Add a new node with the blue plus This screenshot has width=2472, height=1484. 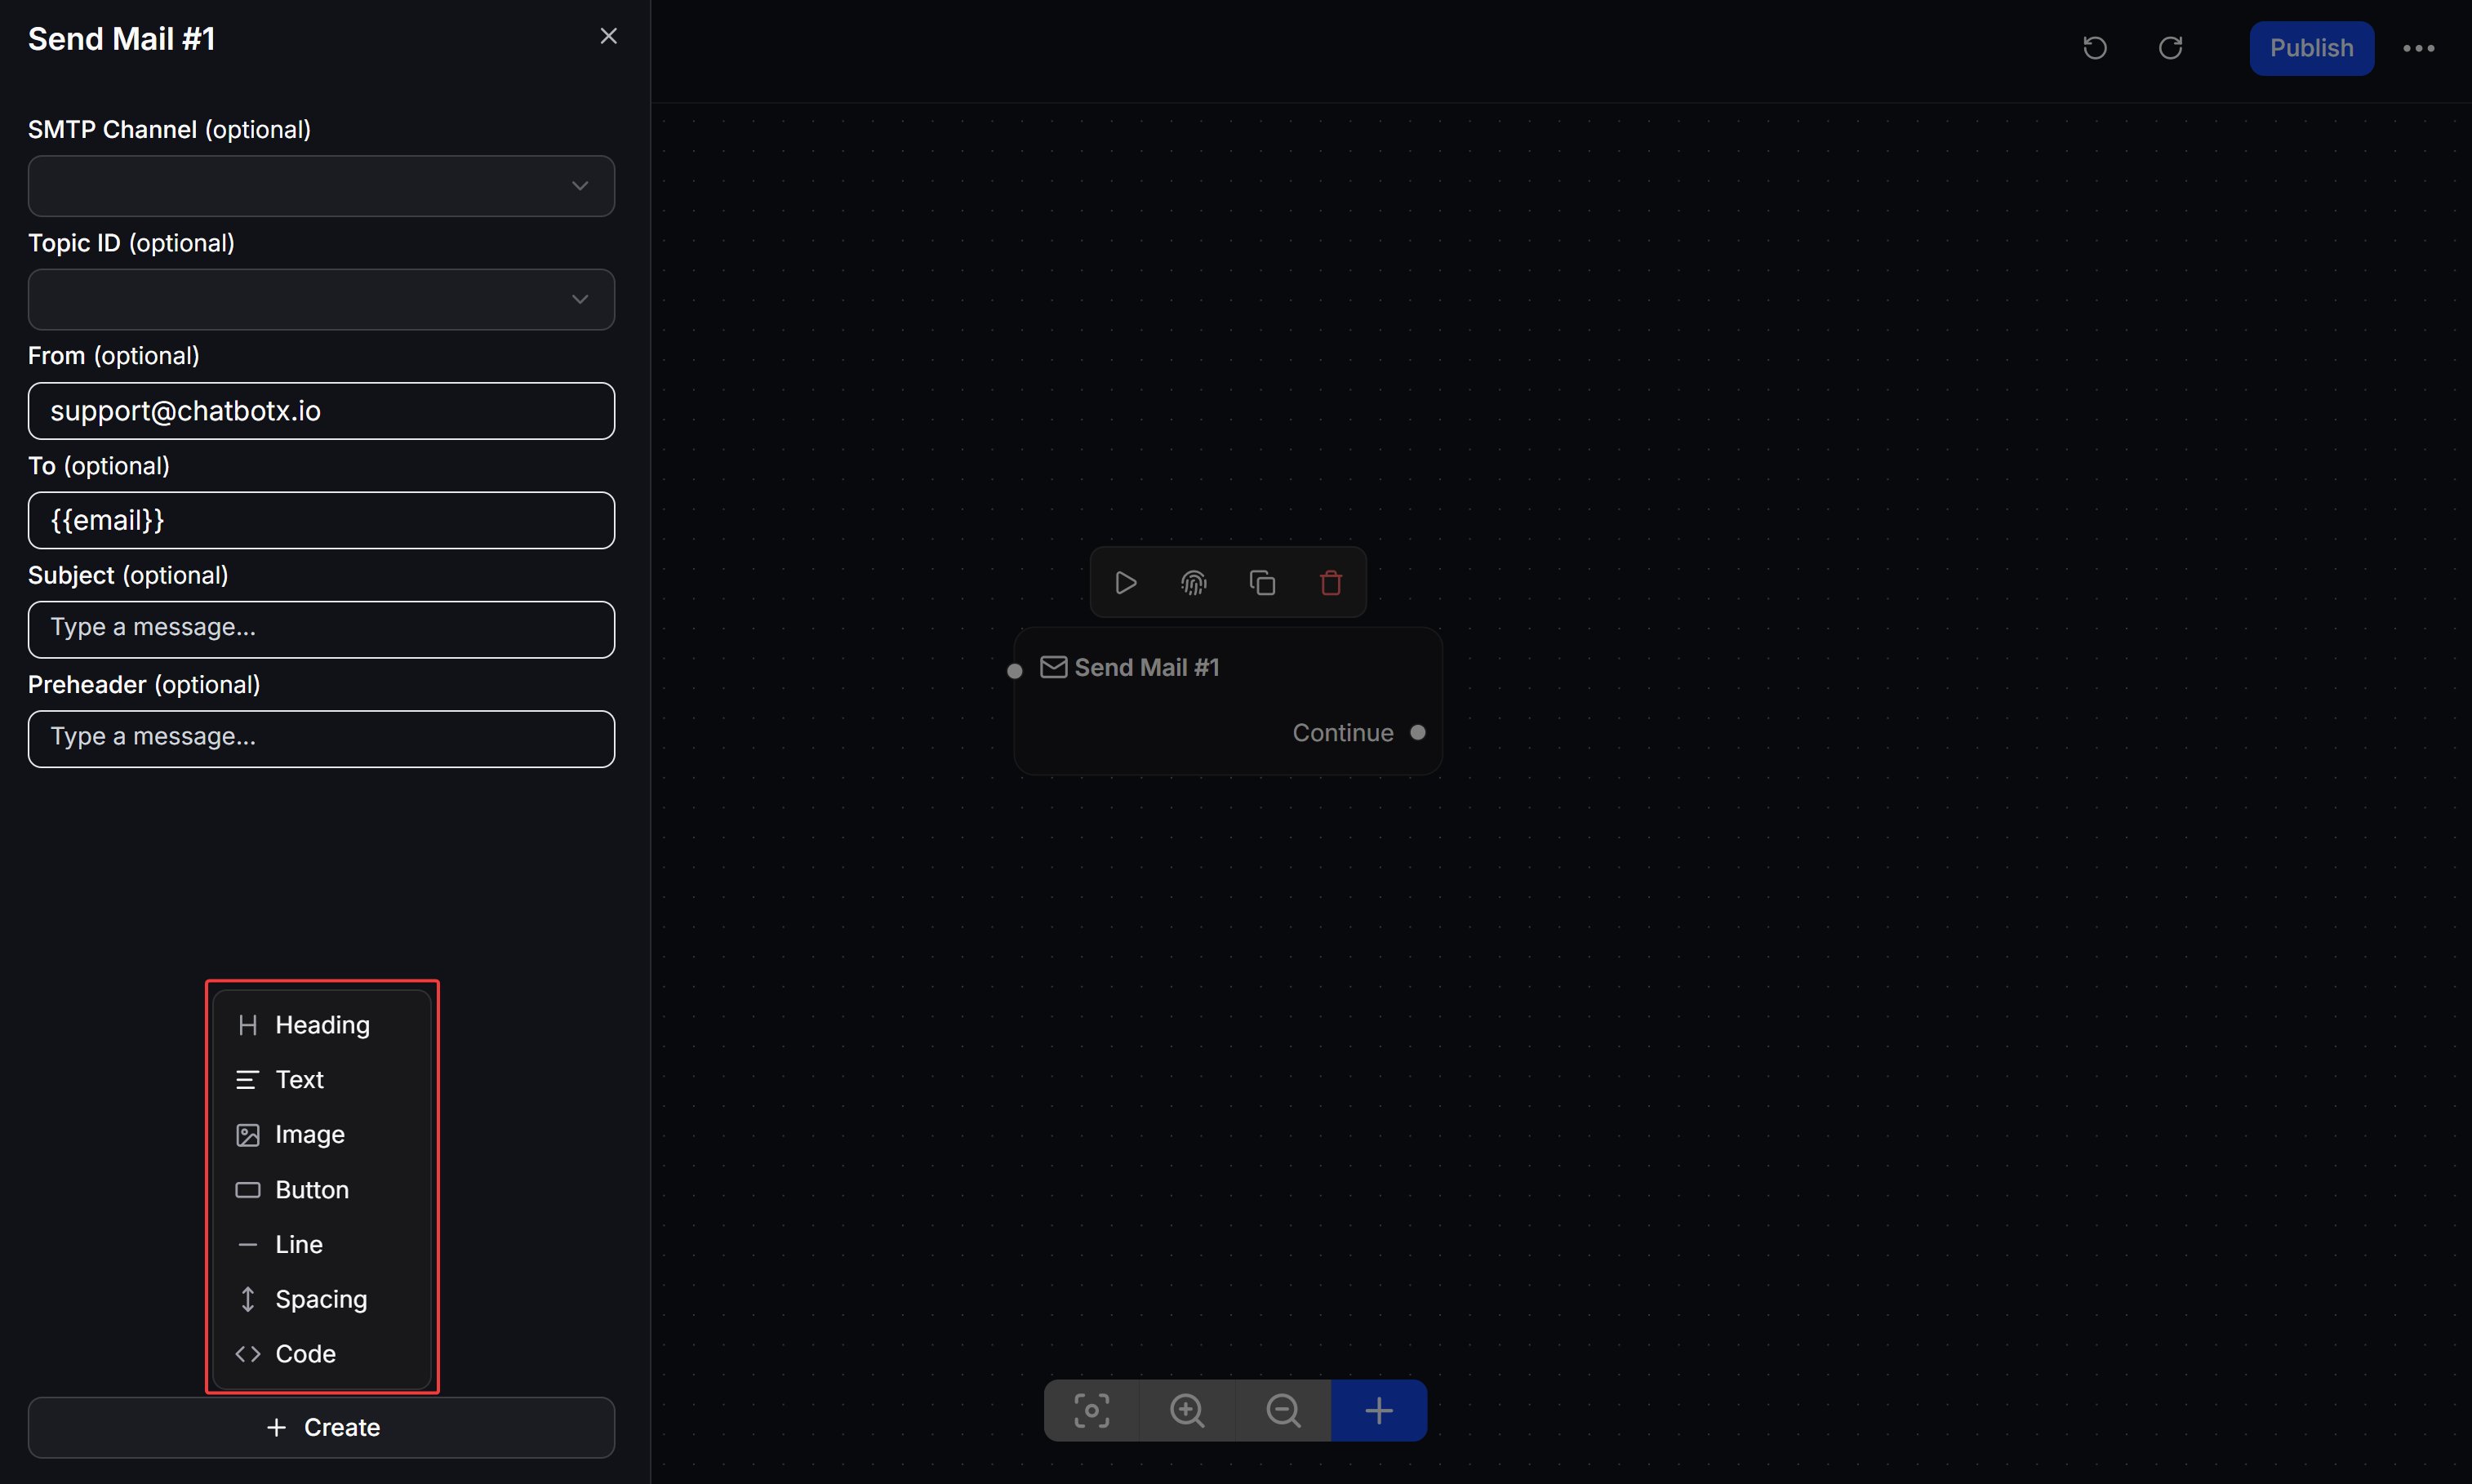[x=1379, y=1411]
